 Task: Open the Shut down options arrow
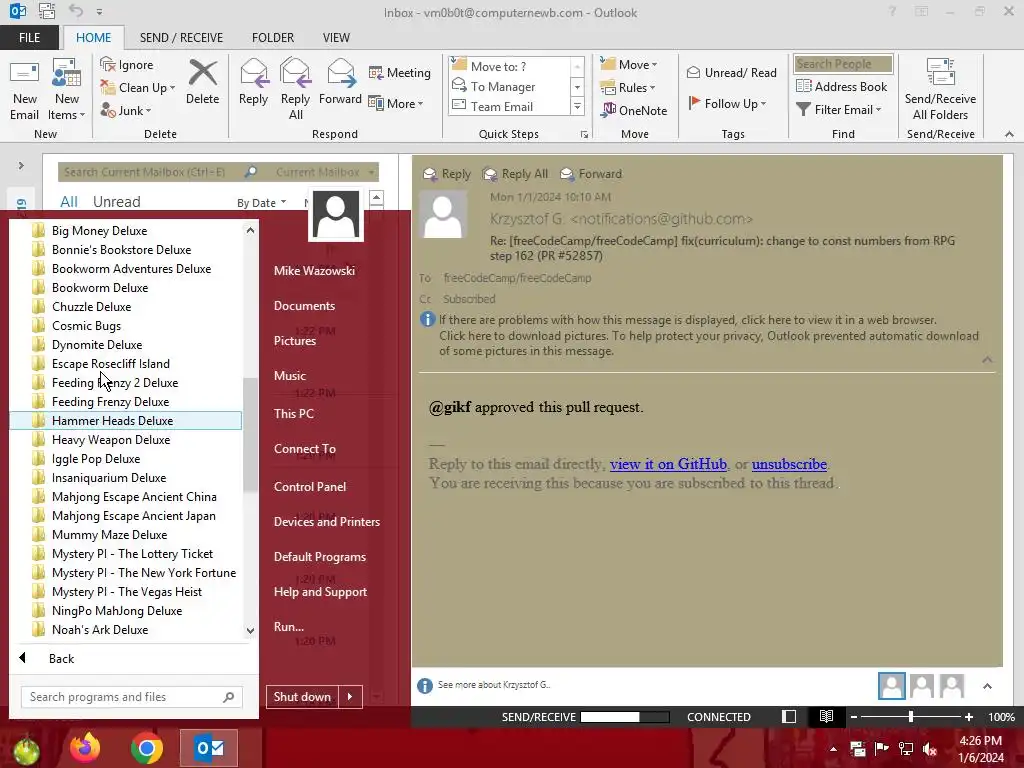coord(351,697)
